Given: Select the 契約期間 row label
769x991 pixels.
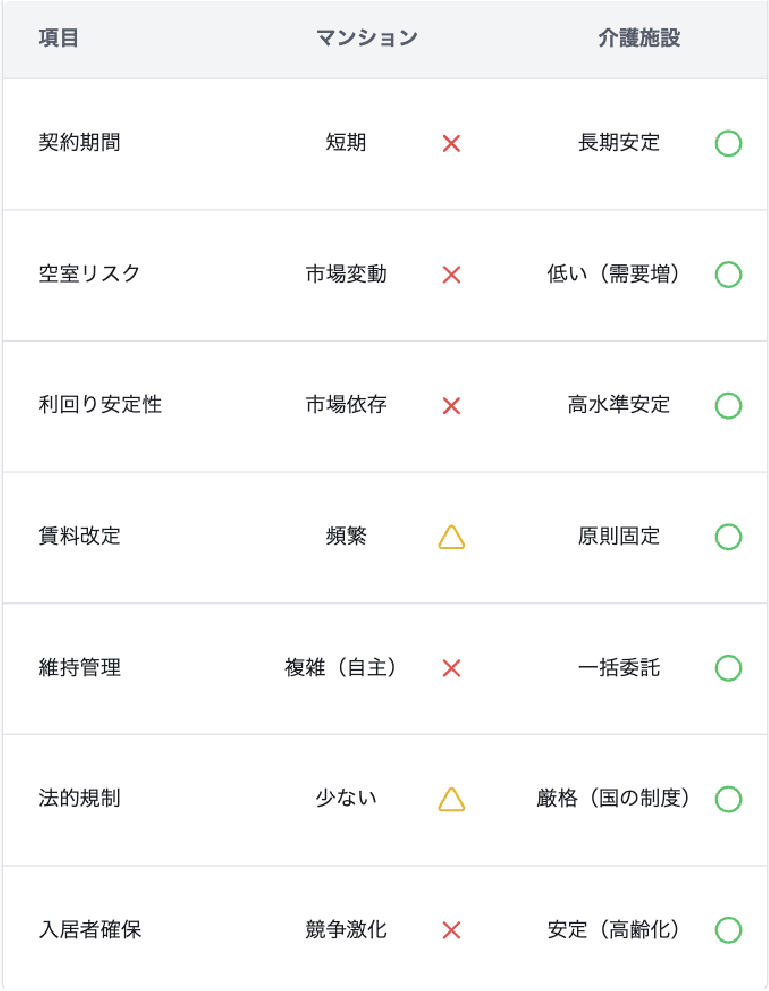Looking at the screenshot, I should 79,143.
